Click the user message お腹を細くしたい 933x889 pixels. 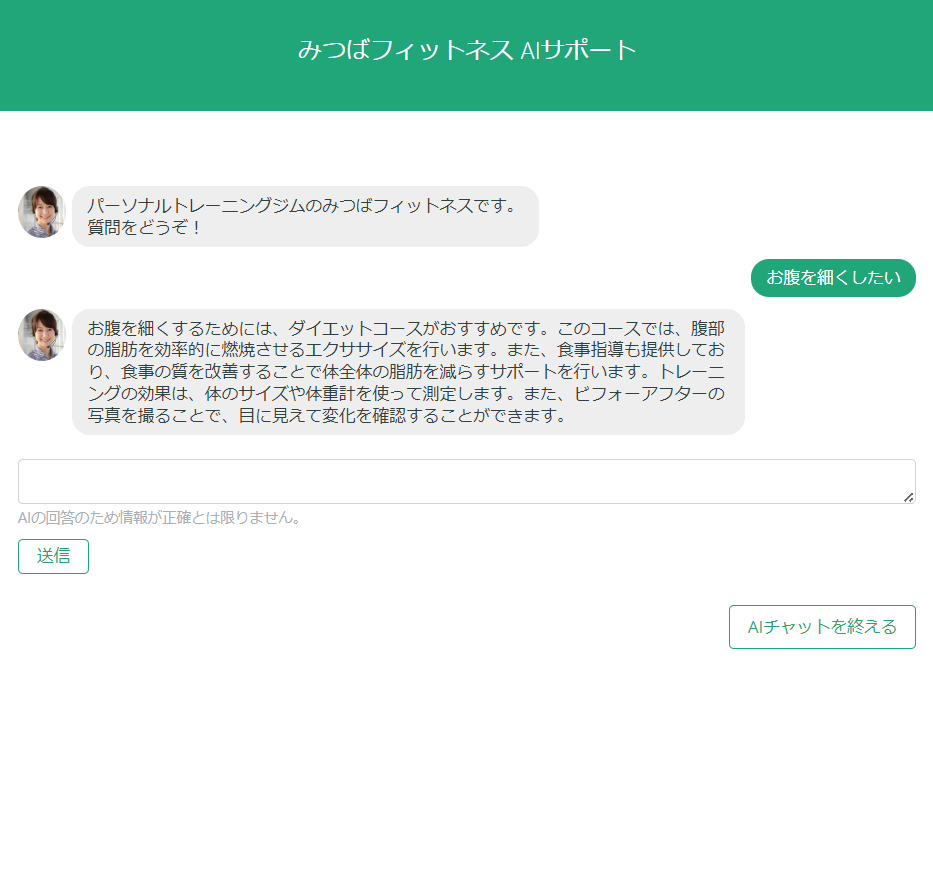[x=833, y=278]
